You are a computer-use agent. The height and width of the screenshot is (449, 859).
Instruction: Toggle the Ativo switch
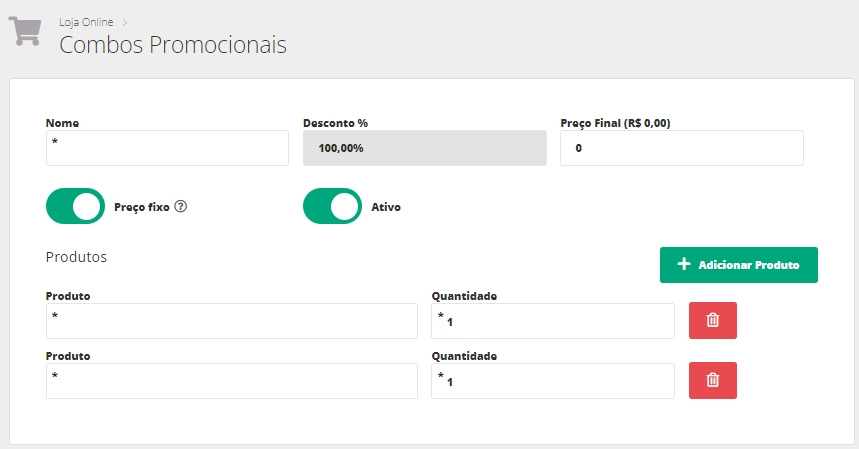pos(332,207)
